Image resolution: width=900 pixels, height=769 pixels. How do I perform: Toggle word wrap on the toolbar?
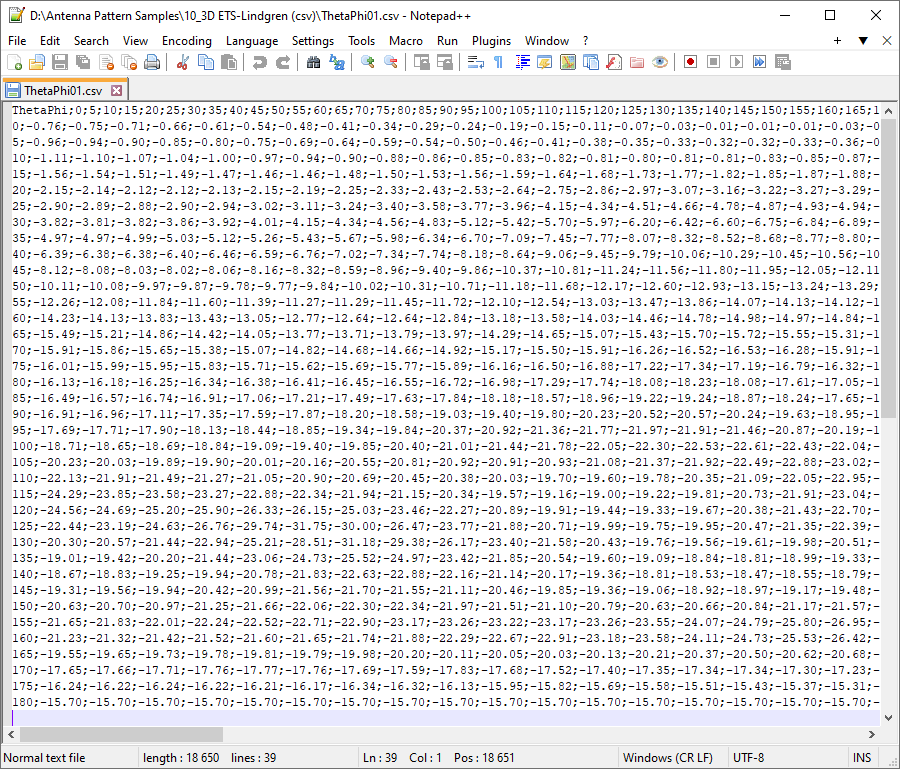[474, 62]
